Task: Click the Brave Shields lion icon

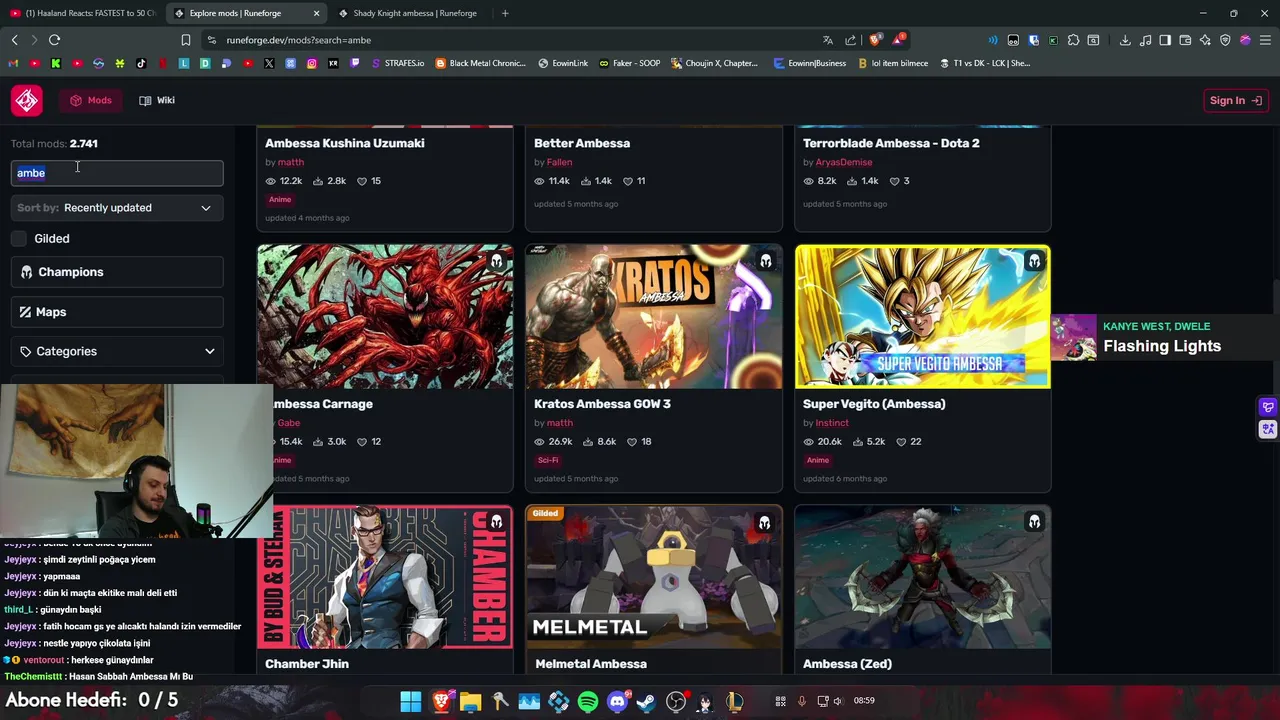Action: pyautogui.click(x=875, y=40)
